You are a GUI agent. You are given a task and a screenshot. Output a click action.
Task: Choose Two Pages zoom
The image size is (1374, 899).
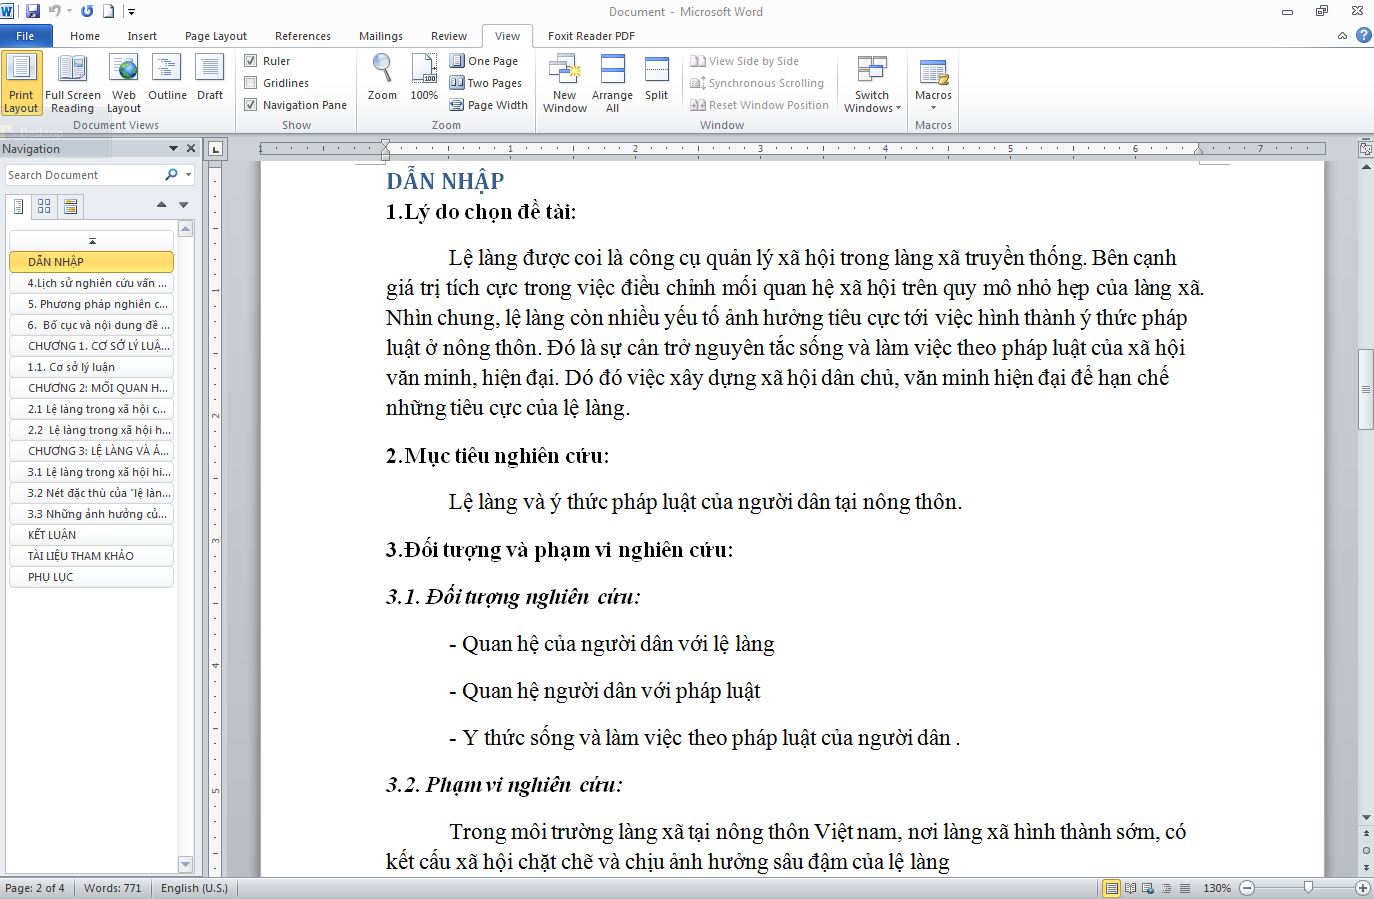pyautogui.click(x=486, y=83)
